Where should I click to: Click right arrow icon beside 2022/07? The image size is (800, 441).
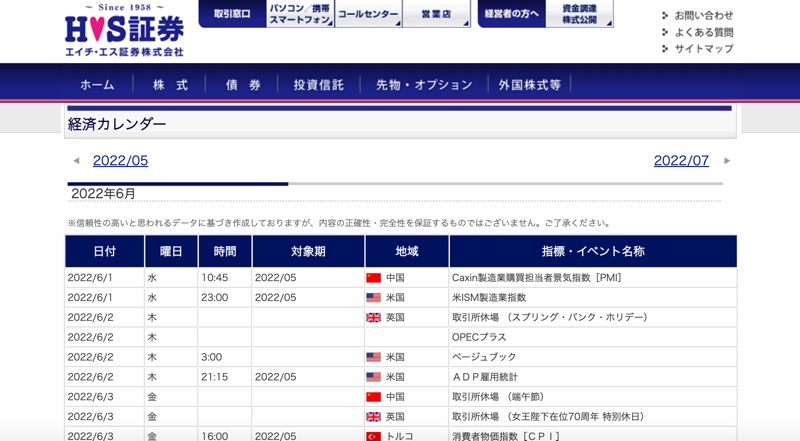tap(727, 161)
